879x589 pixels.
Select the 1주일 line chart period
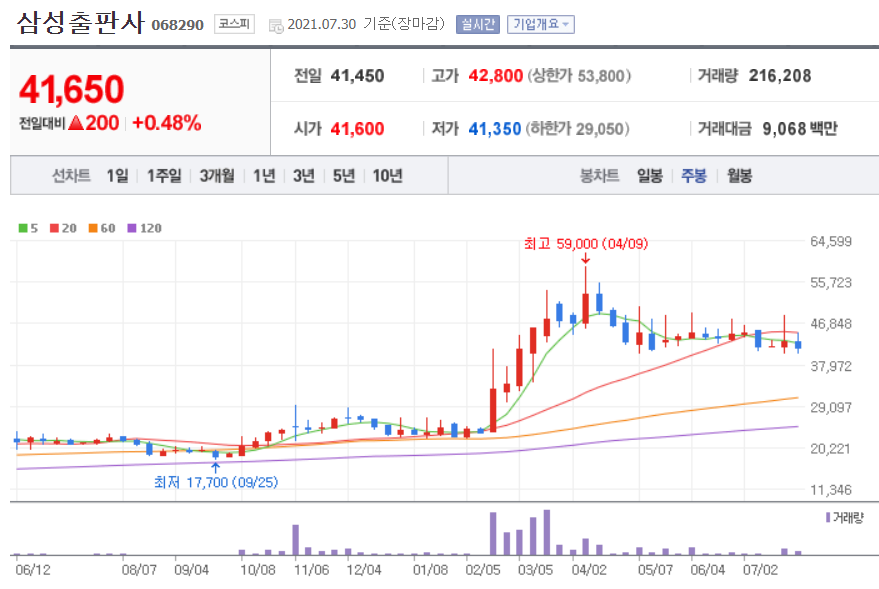click(164, 176)
